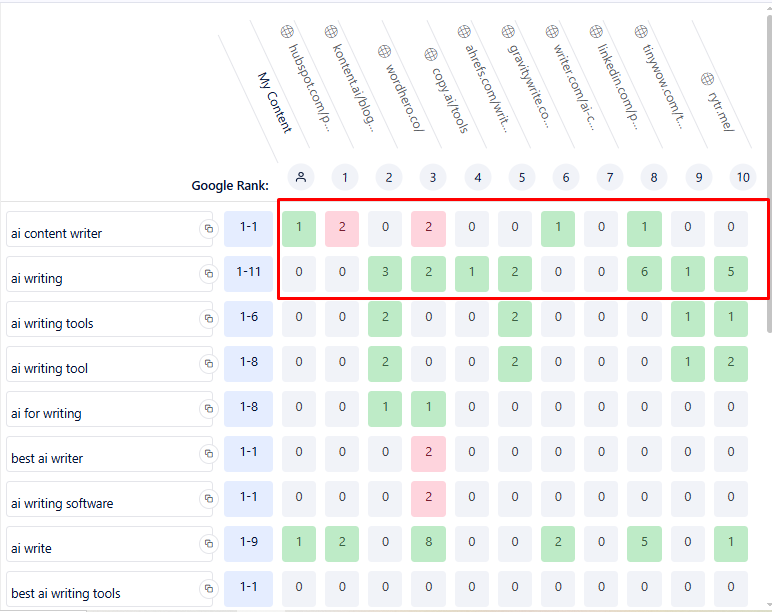Viewport: 772px width, 612px height.
Task: Select the Google Rank 10 circle
Action: coord(742,178)
